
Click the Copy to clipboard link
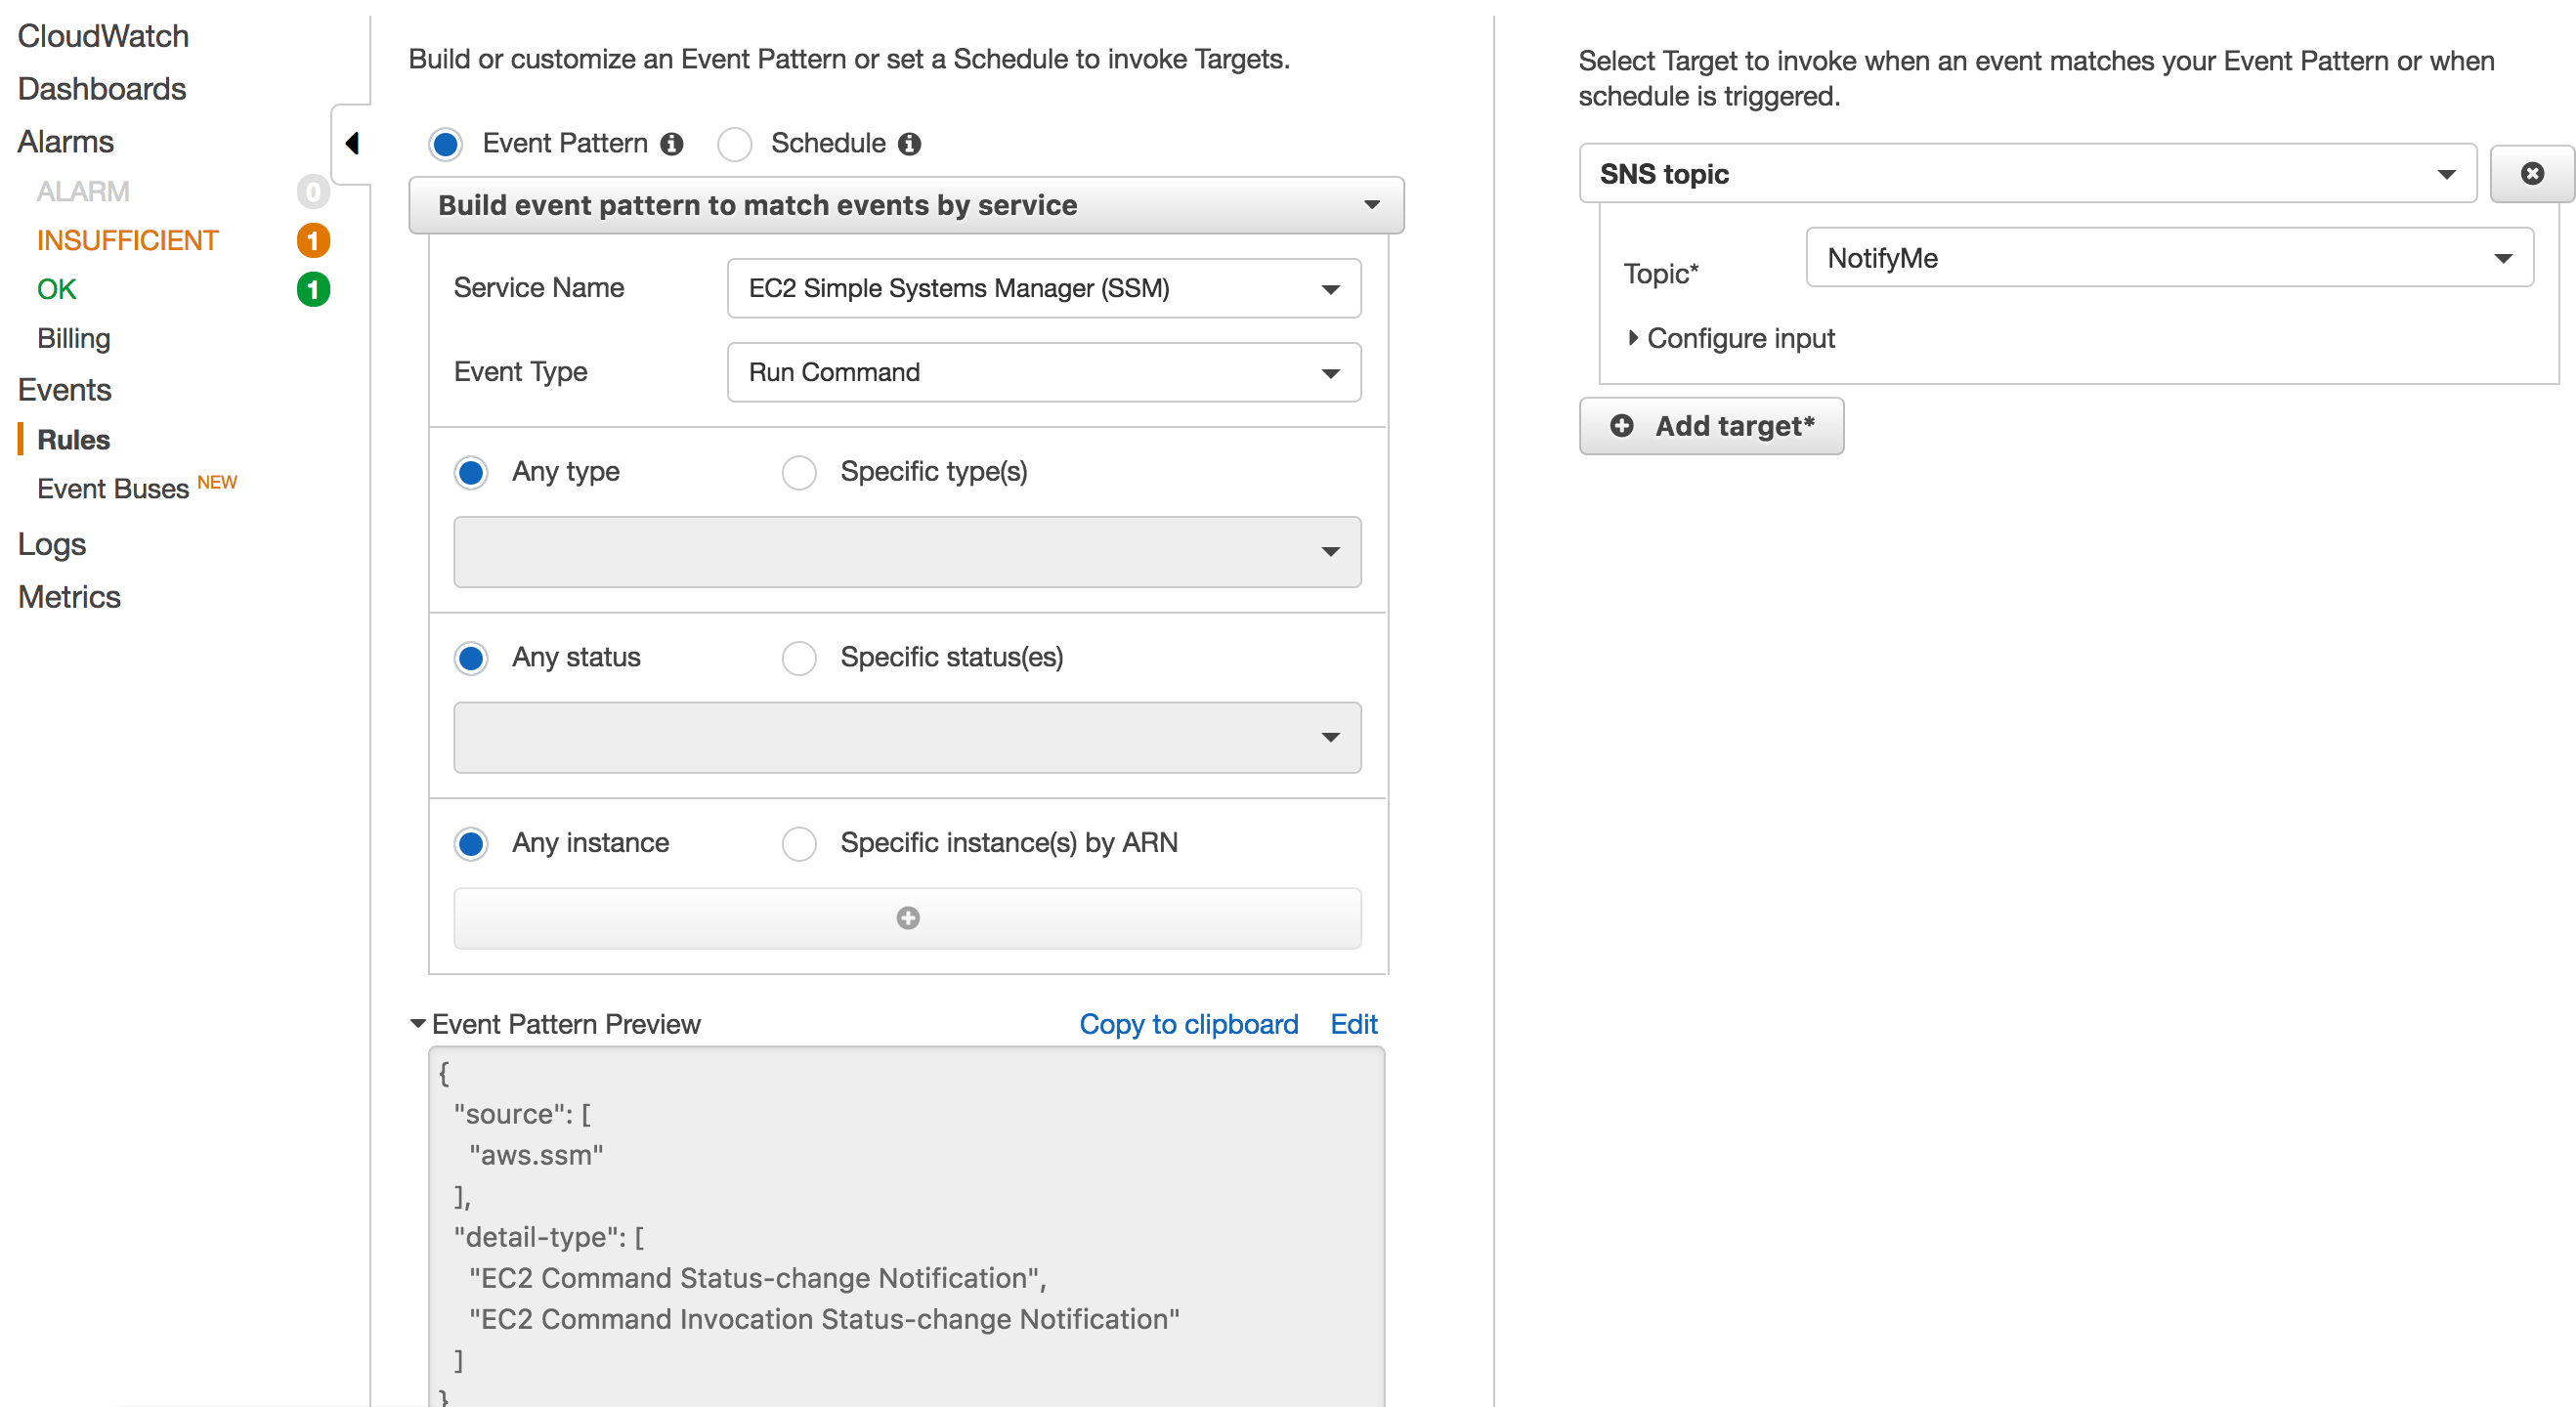[x=1188, y=1023]
